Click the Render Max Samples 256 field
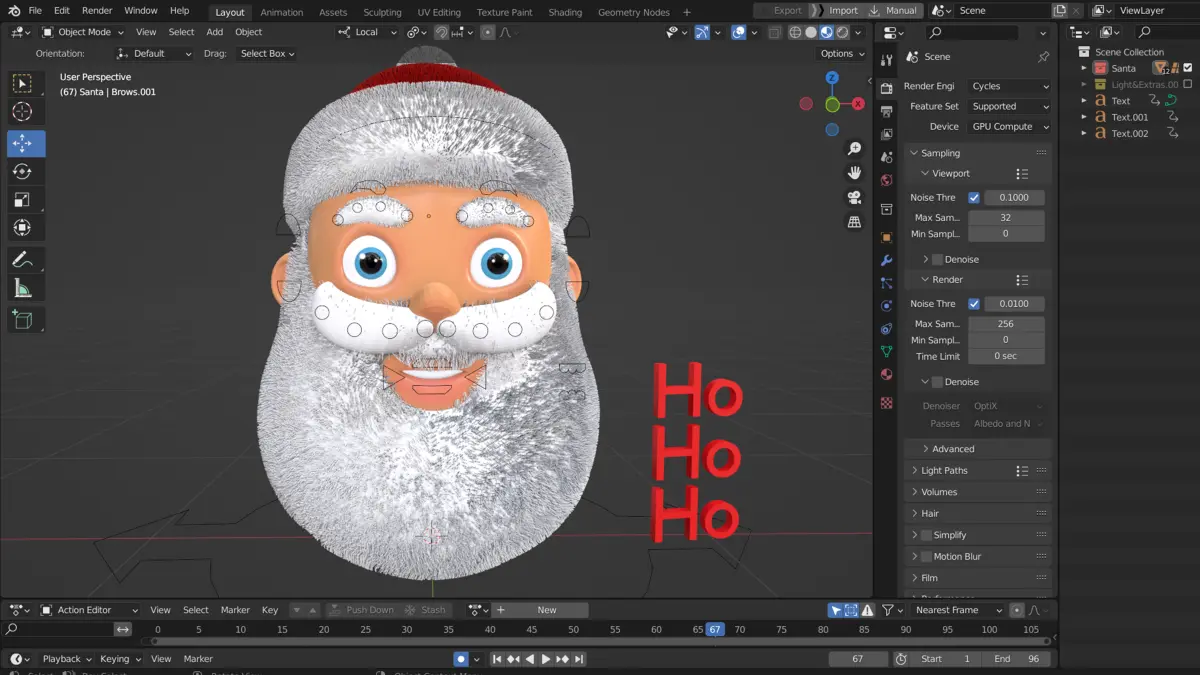Viewport: 1200px width, 675px height. (x=1006, y=324)
